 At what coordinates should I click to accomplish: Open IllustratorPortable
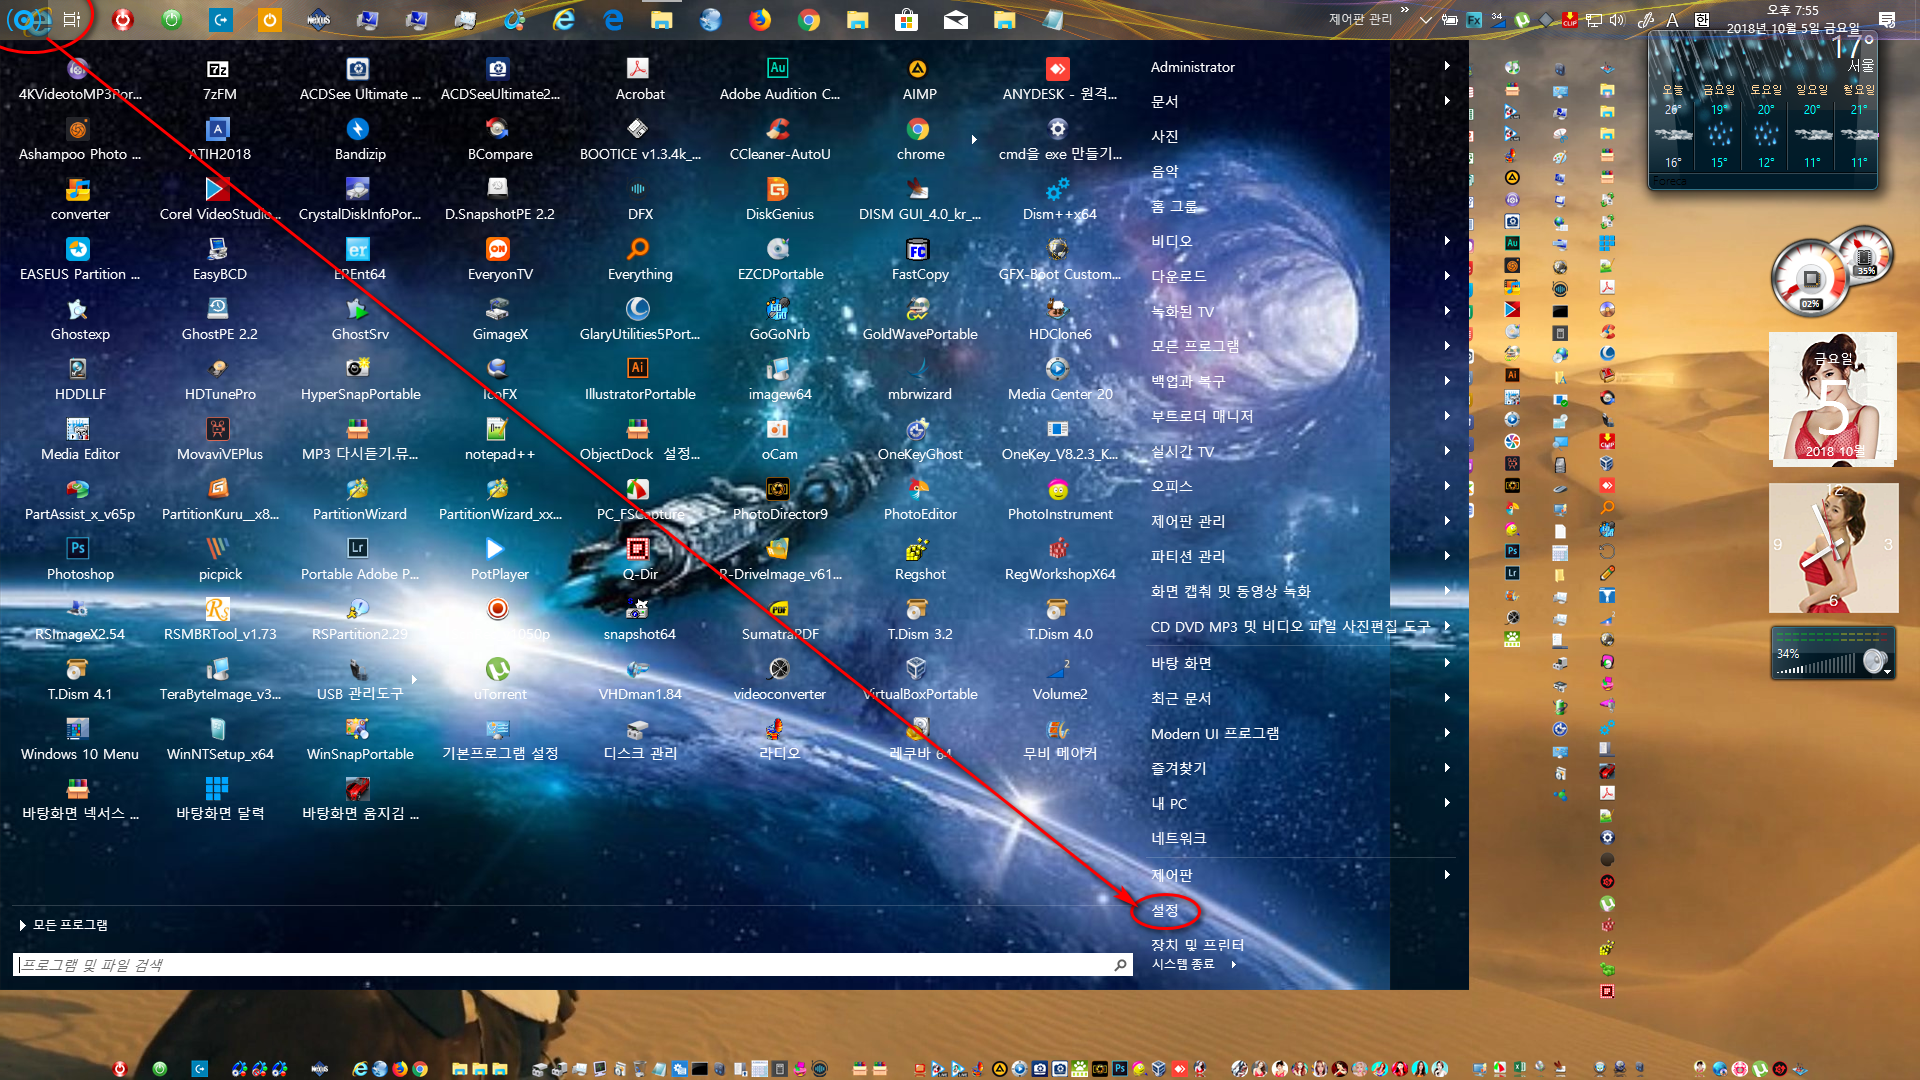[640, 380]
